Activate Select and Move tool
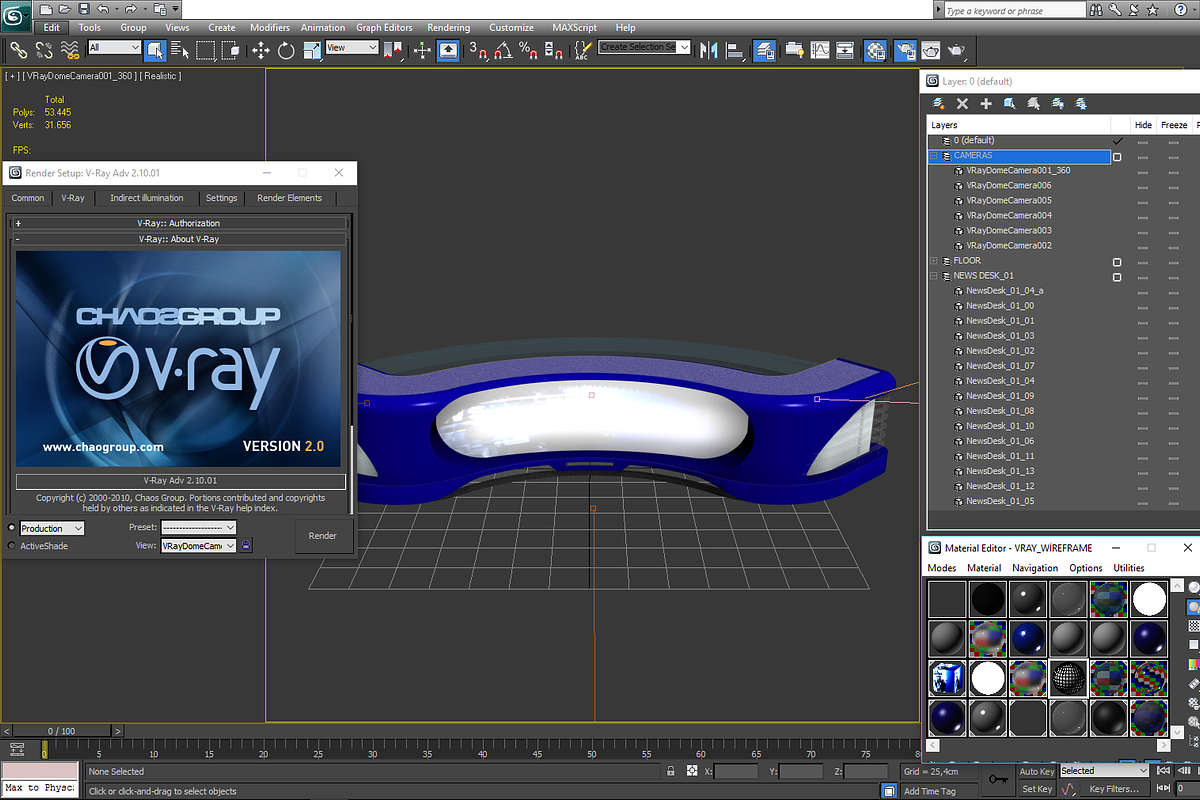Image resolution: width=1200 pixels, height=800 pixels. (x=260, y=49)
